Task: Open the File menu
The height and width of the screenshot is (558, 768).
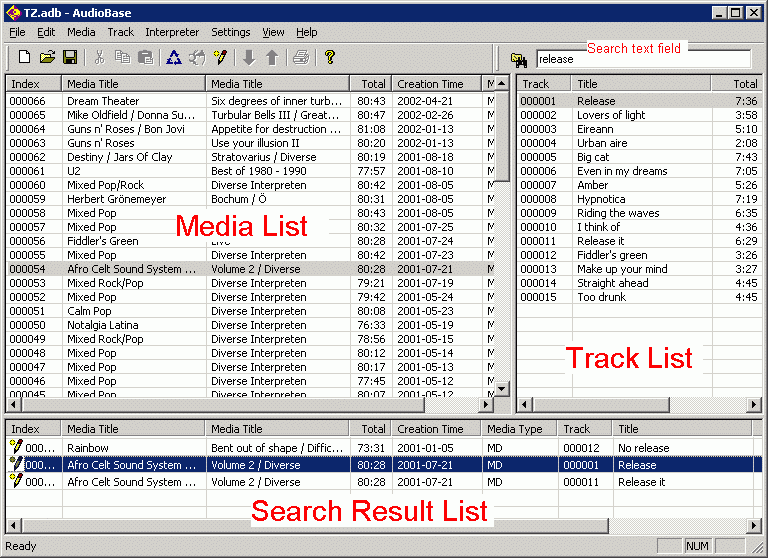Action: 17,32
